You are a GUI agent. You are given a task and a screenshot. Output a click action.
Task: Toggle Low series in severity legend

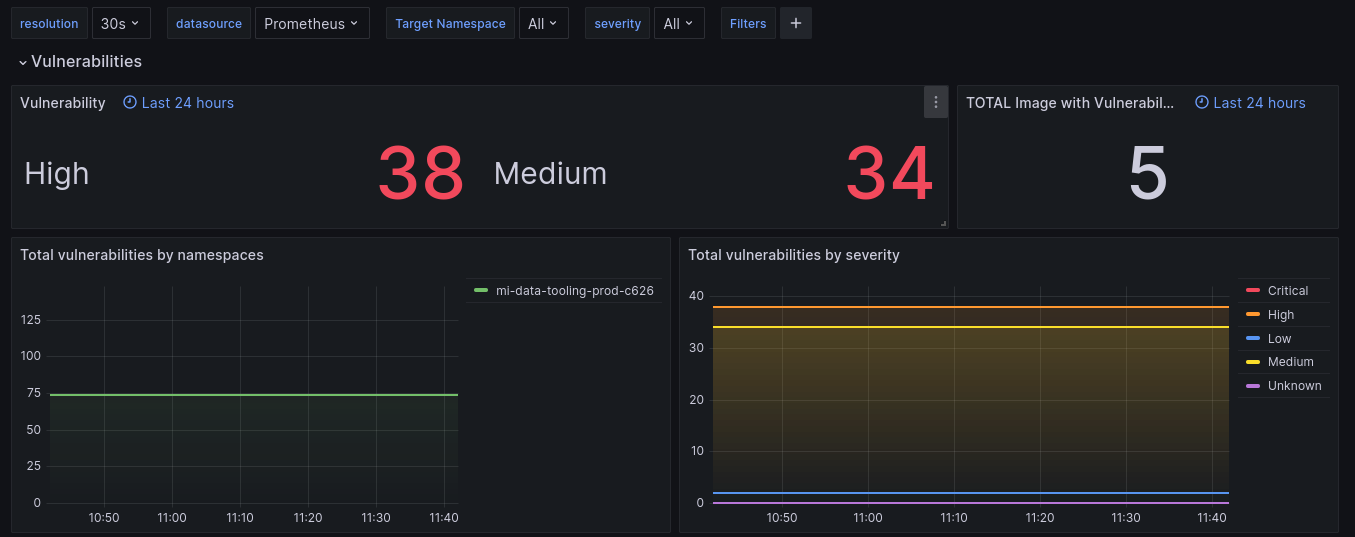pyautogui.click(x=1279, y=339)
